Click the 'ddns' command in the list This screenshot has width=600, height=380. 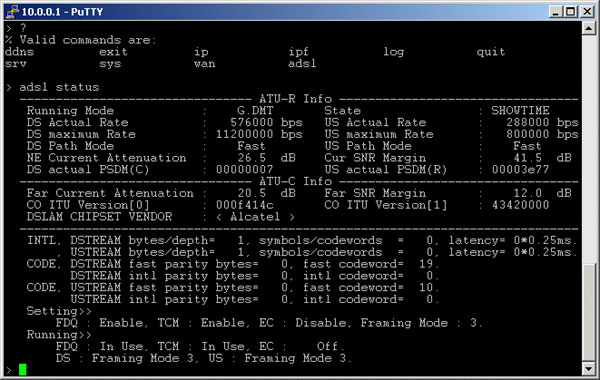coord(20,52)
